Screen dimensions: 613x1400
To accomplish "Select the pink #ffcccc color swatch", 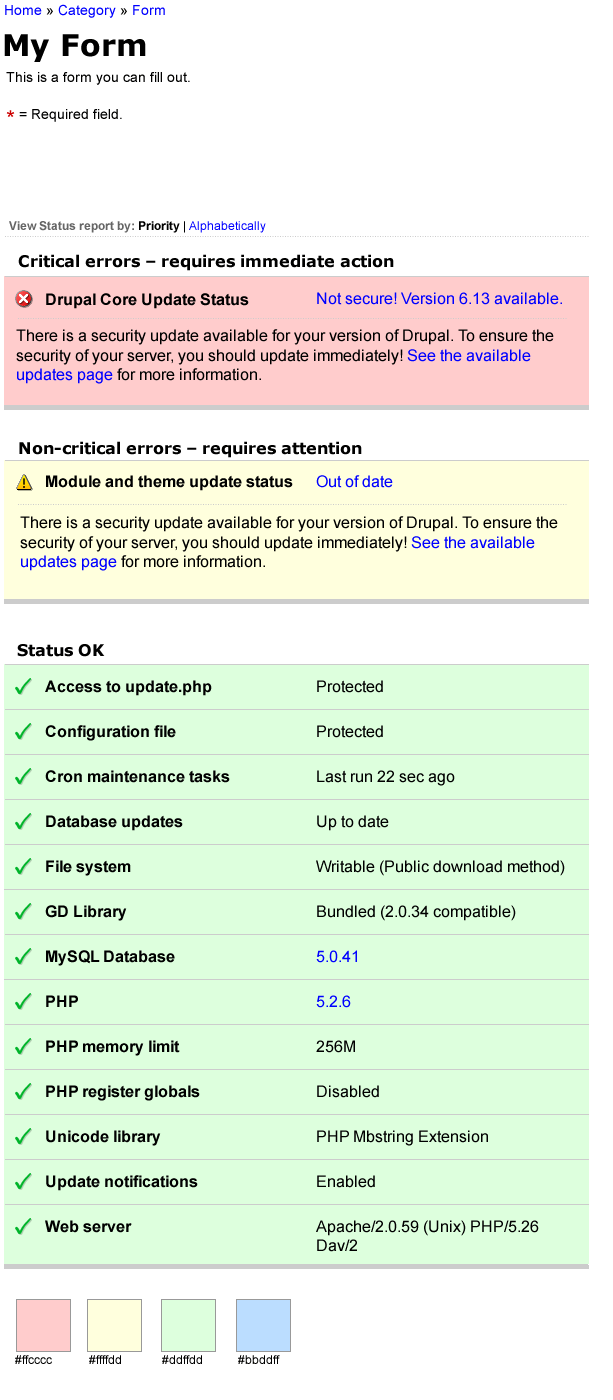I will [44, 1325].
